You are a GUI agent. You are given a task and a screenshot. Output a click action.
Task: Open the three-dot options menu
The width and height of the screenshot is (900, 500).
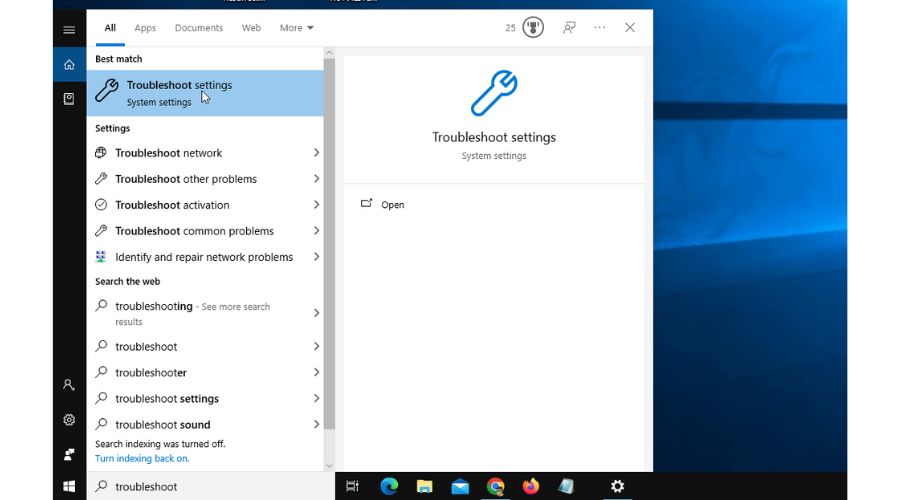point(599,28)
